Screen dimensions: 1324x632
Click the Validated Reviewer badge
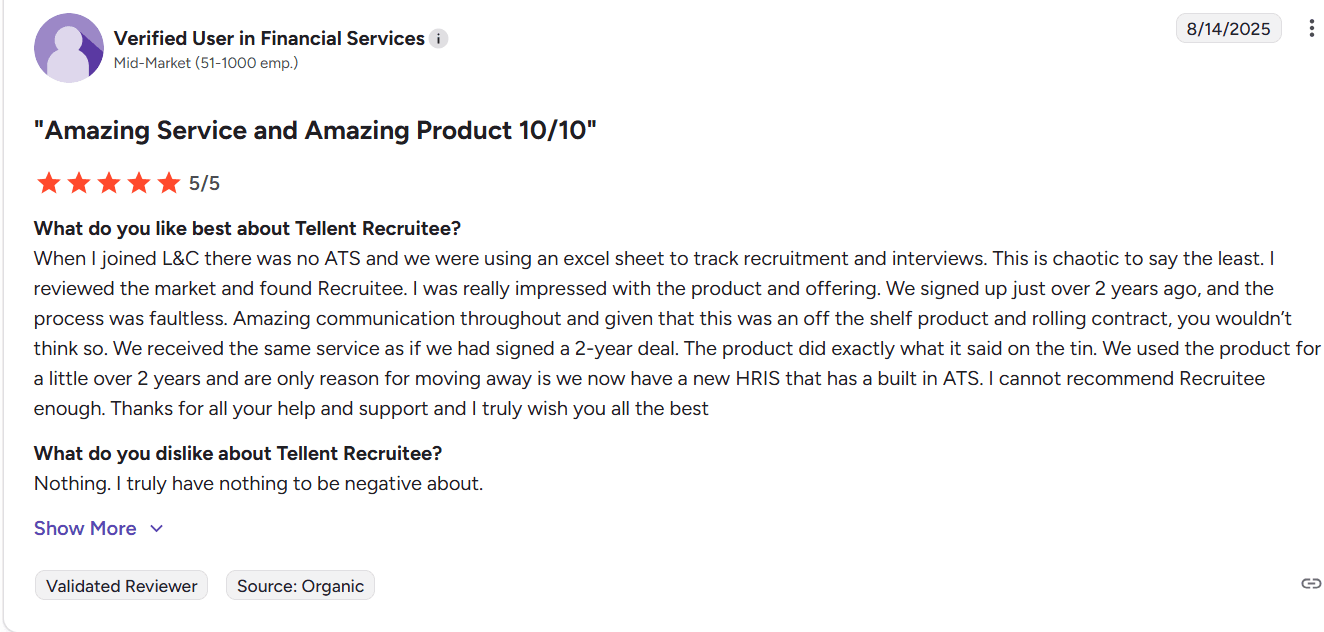click(x=121, y=586)
